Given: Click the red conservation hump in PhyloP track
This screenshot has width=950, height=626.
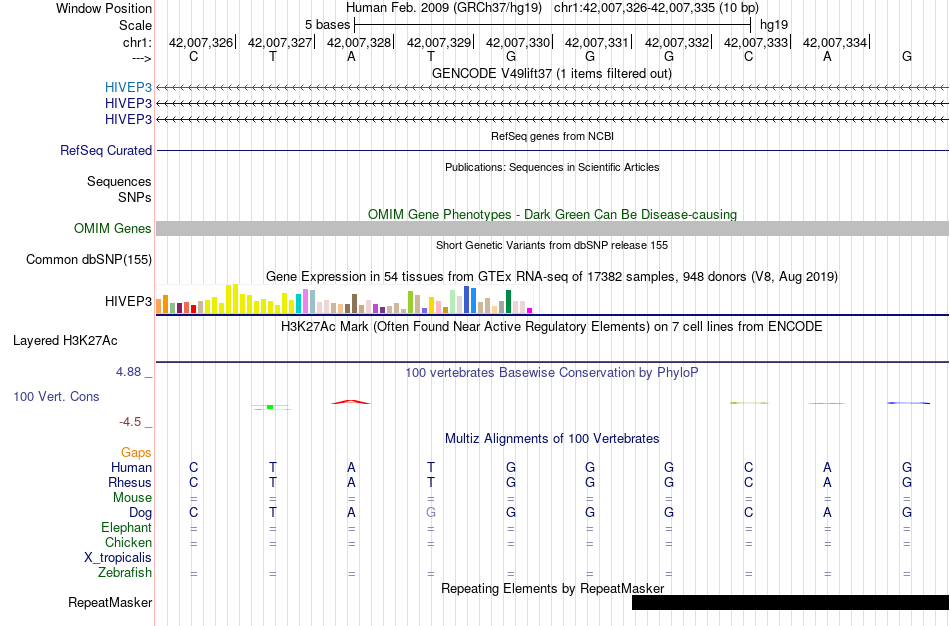Looking at the screenshot, I should click(351, 401).
